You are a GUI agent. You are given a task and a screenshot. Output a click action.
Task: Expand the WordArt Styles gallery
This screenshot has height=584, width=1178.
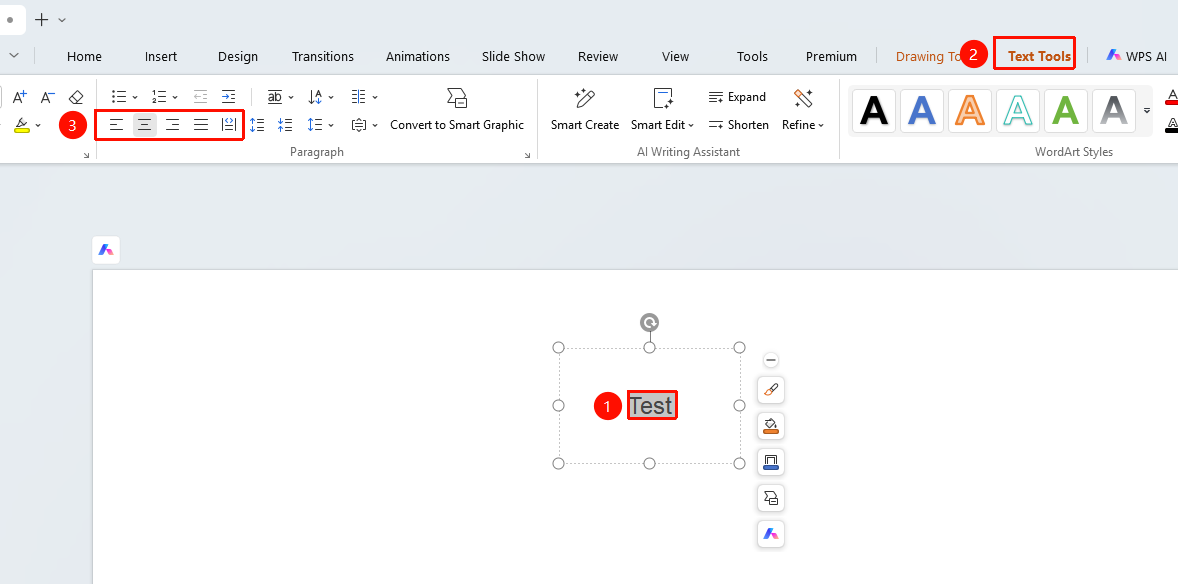point(1146,111)
